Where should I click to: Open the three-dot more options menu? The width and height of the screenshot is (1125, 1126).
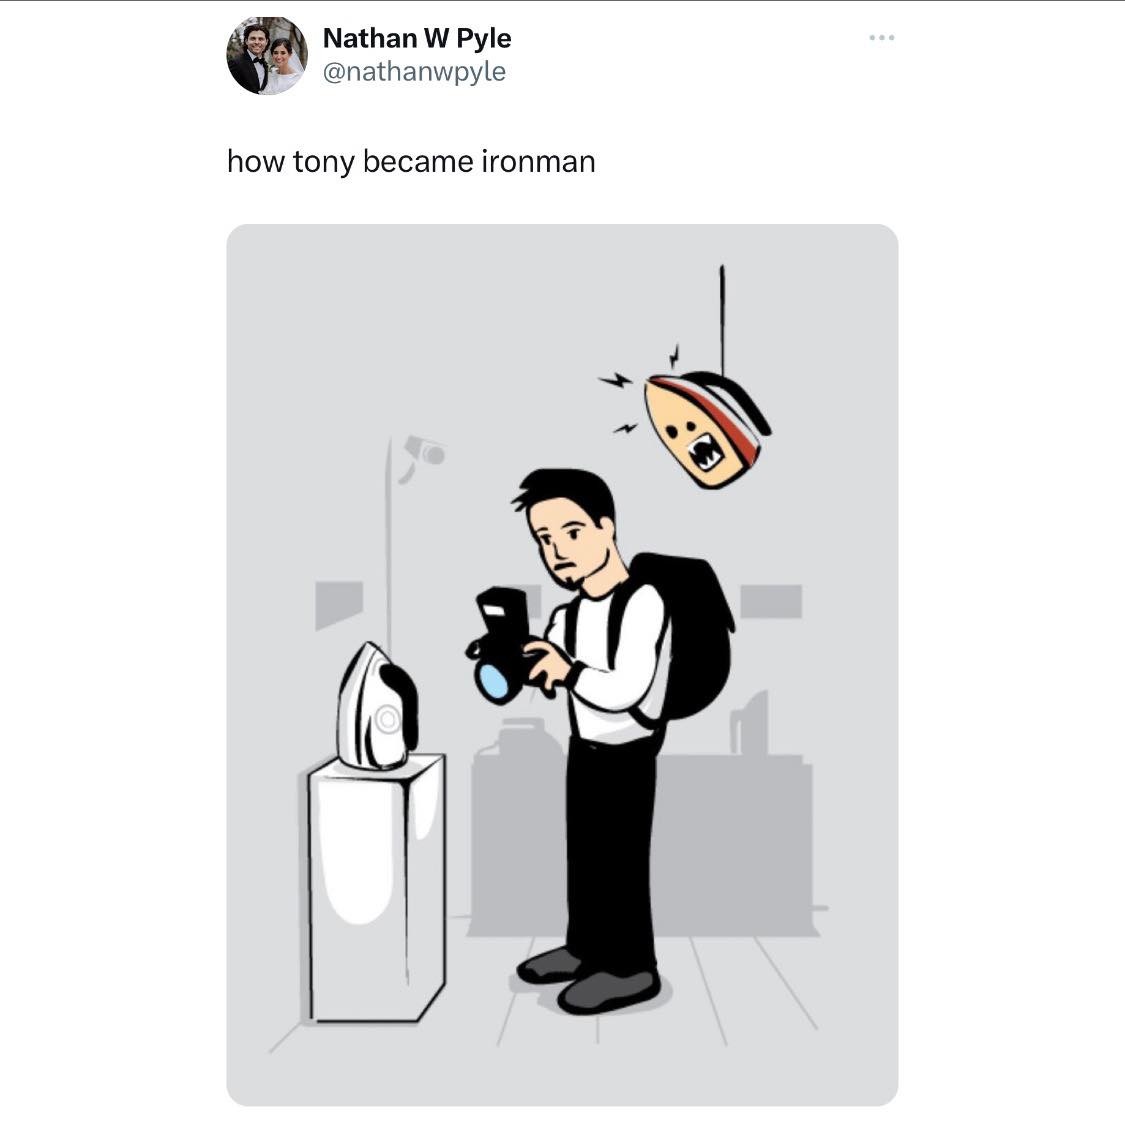(882, 37)
